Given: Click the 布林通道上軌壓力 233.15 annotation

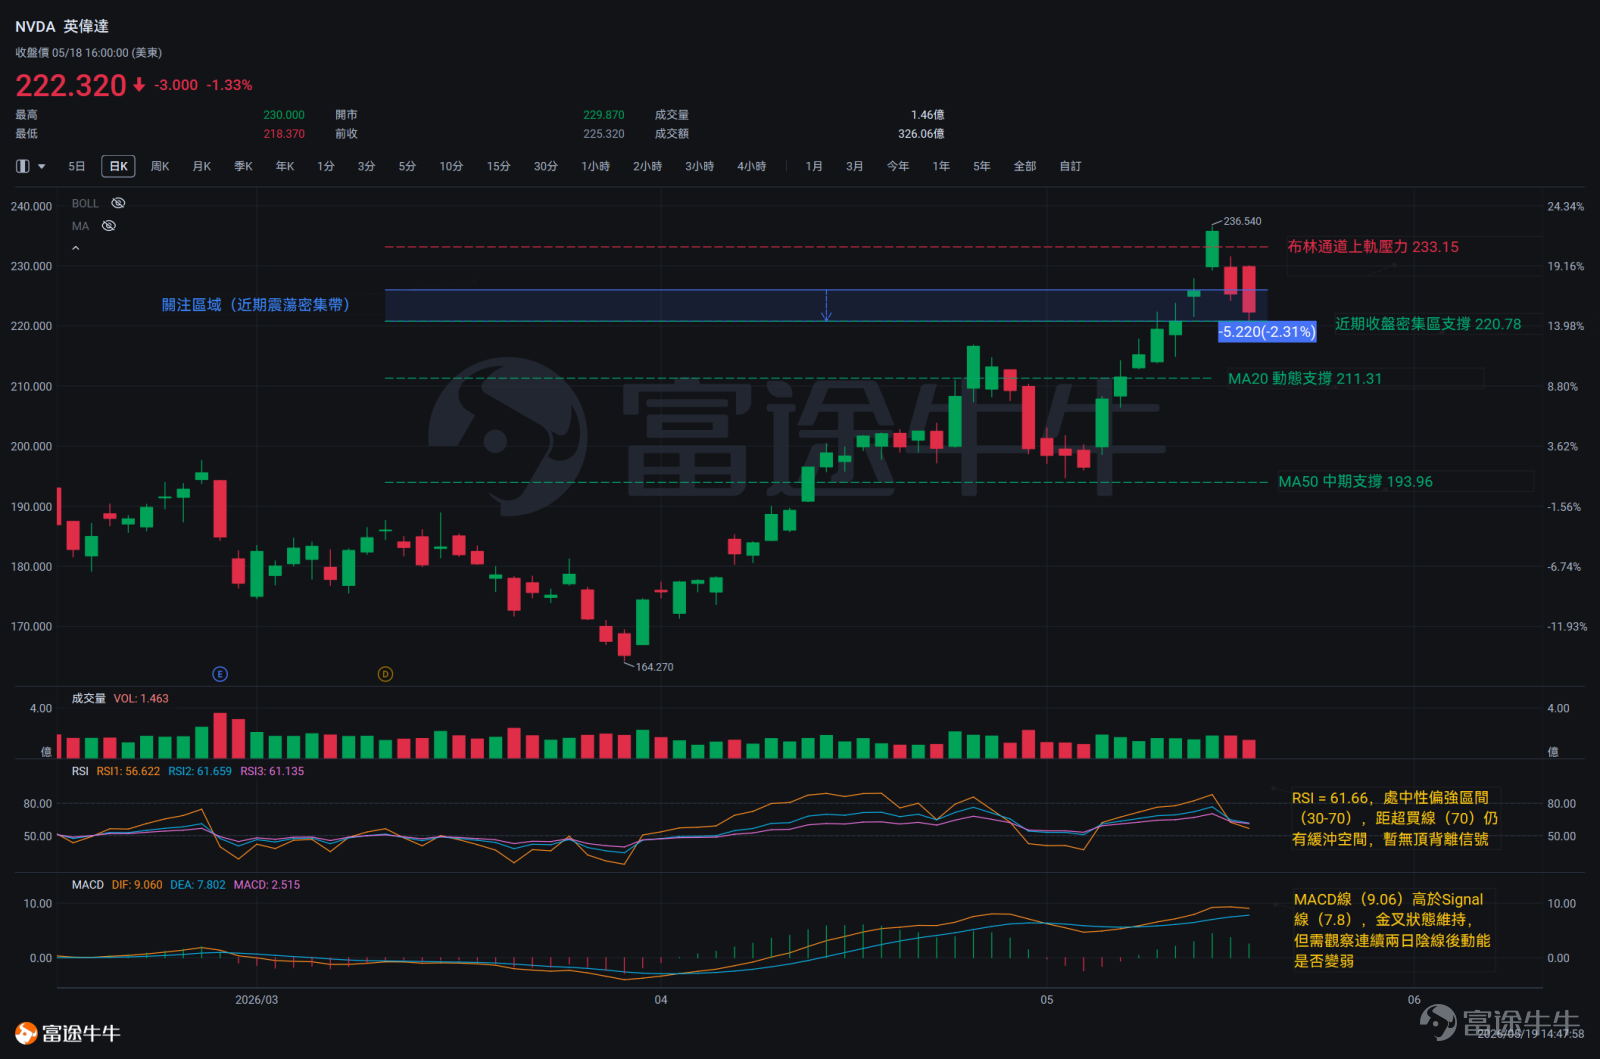Looking at the screenshot, I should click(1373, 247).
